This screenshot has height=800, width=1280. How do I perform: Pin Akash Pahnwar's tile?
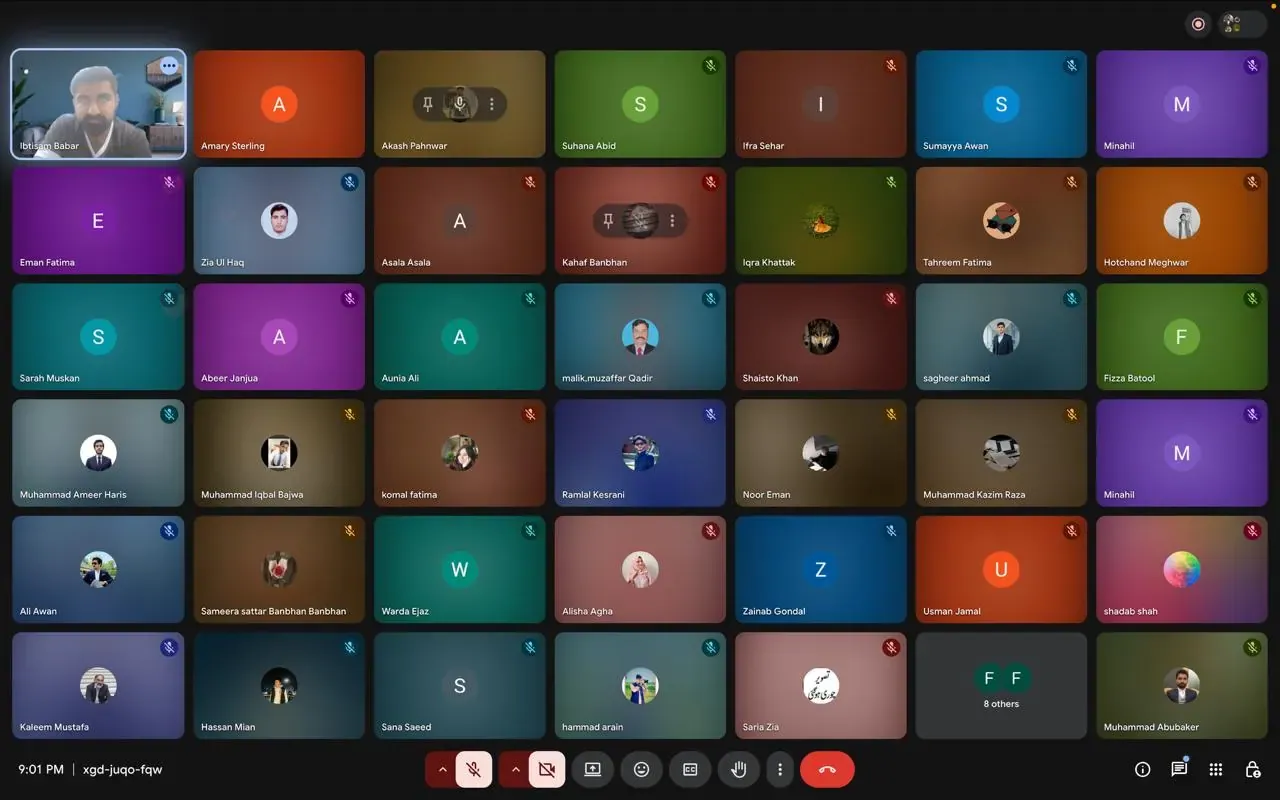coord(428,104)
